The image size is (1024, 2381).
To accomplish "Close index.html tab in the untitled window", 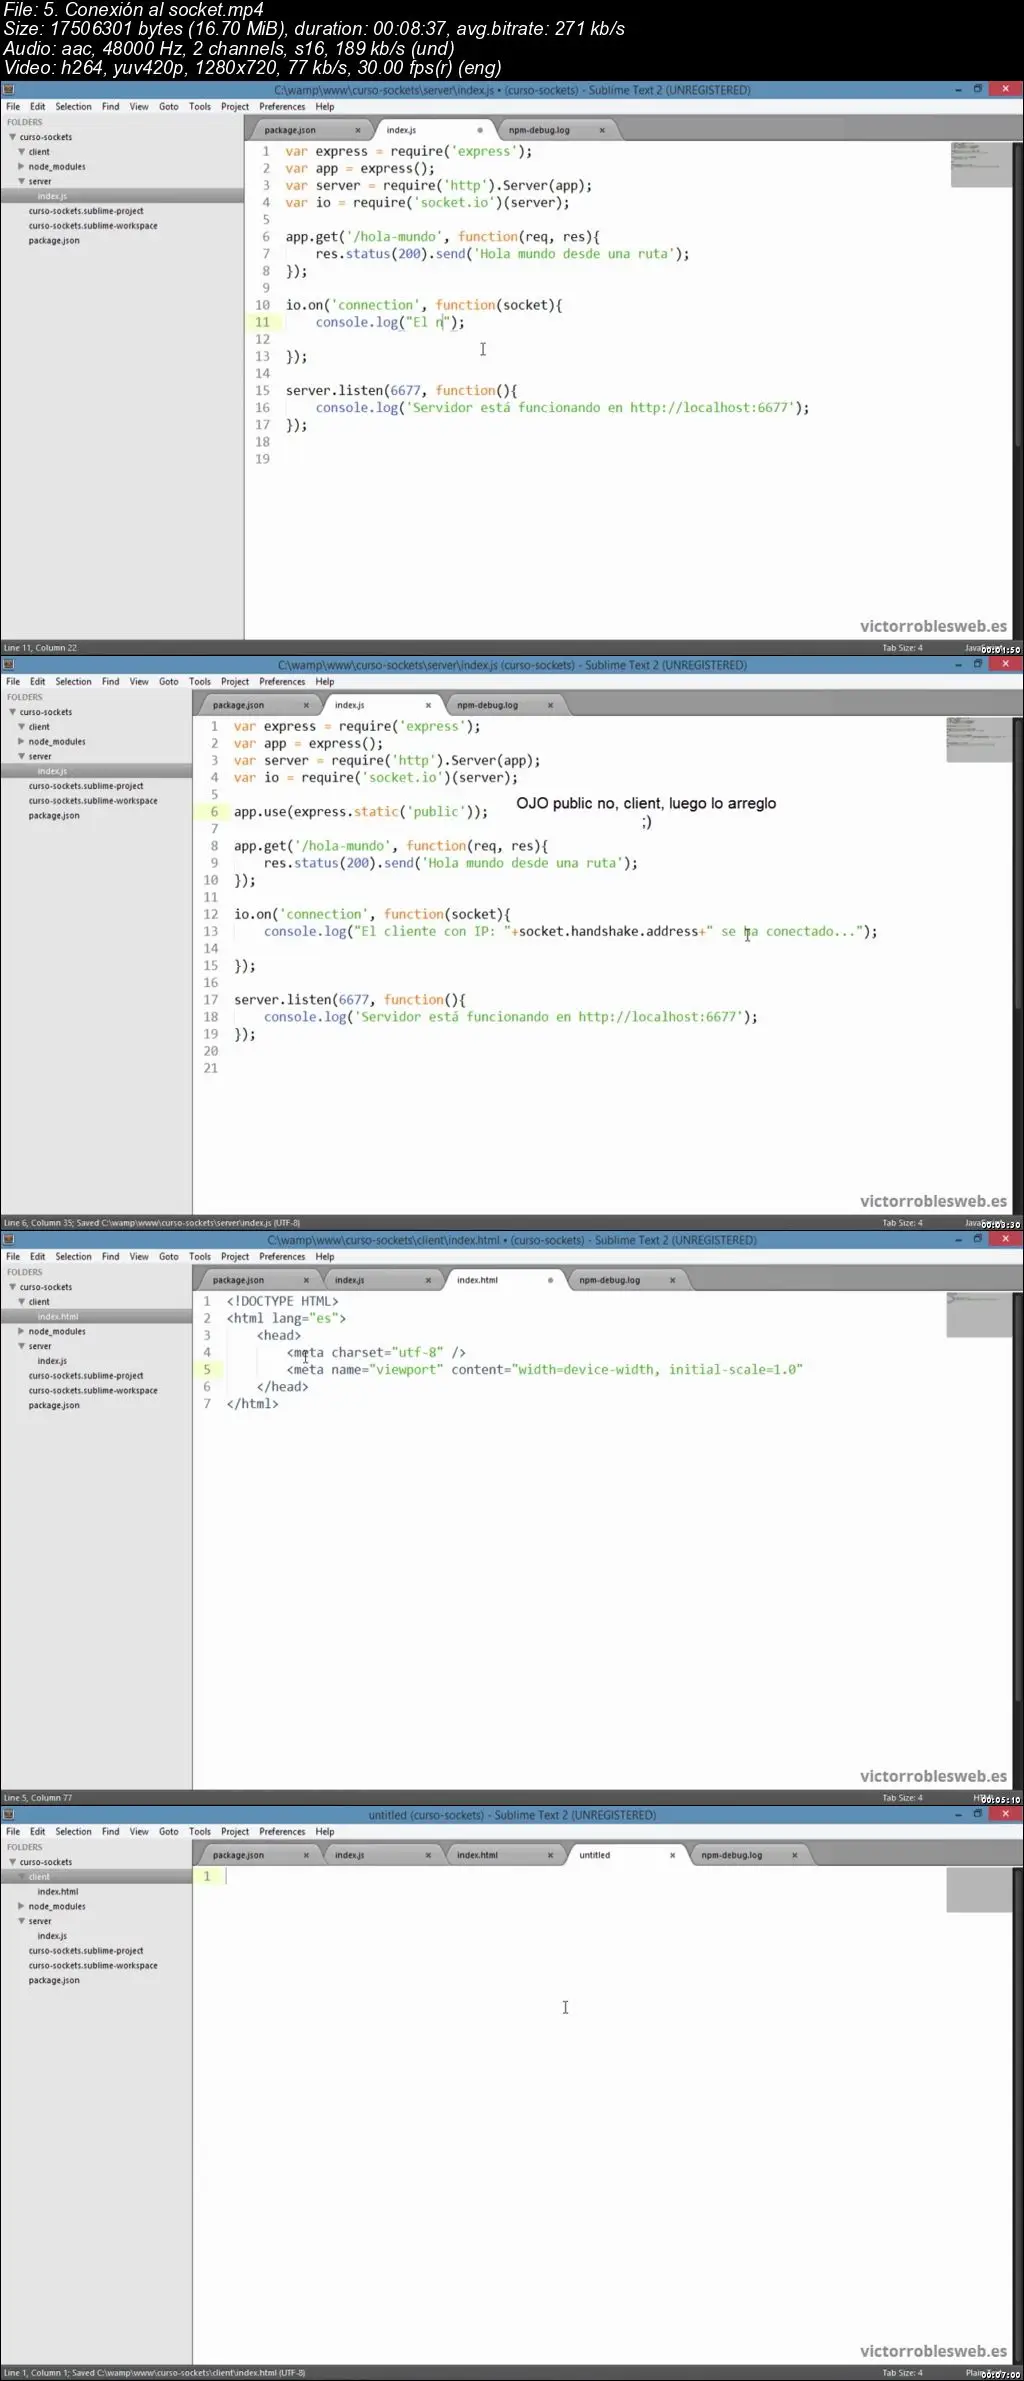I will (550, 1855).
